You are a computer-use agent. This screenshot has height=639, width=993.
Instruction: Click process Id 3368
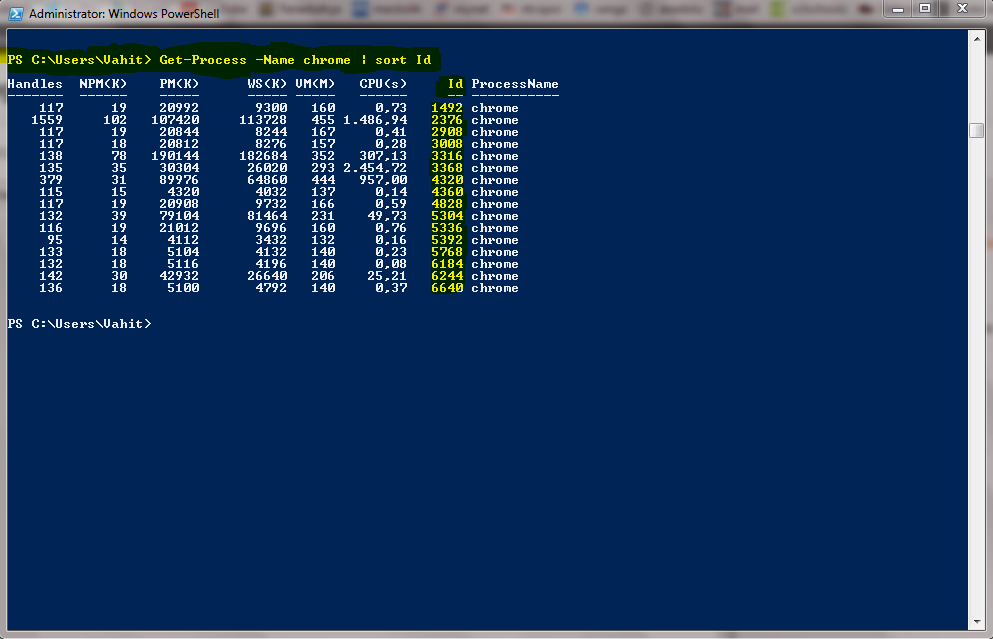click(447, 168)
